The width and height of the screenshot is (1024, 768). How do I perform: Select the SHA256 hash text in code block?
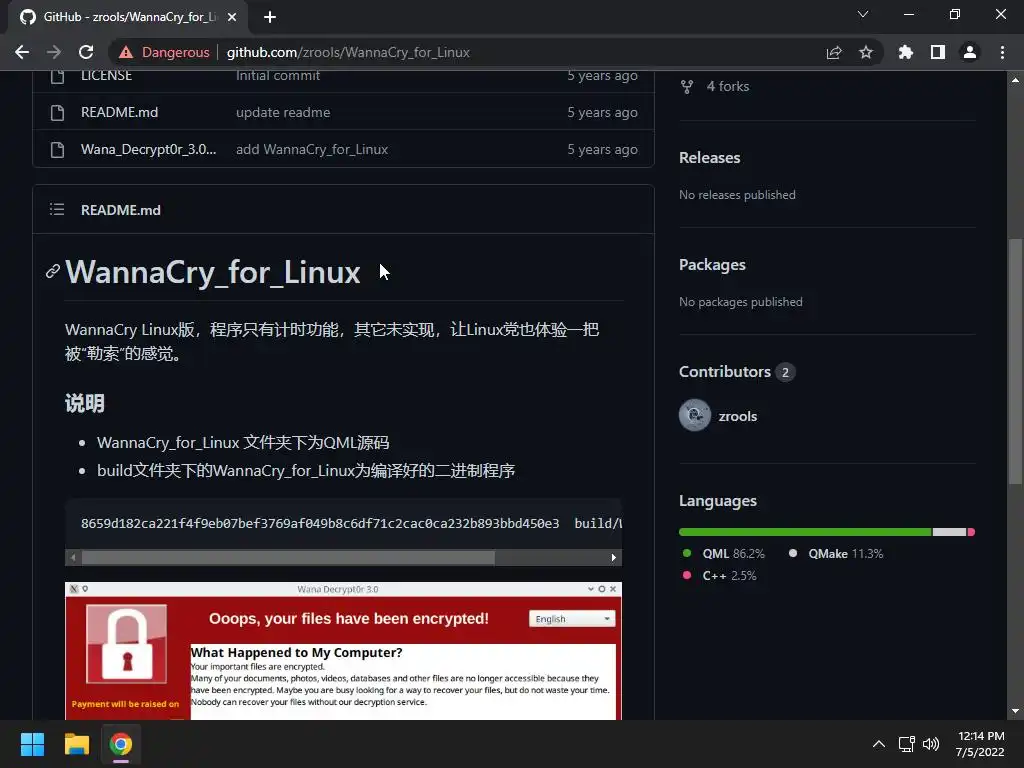pos(320,524)
